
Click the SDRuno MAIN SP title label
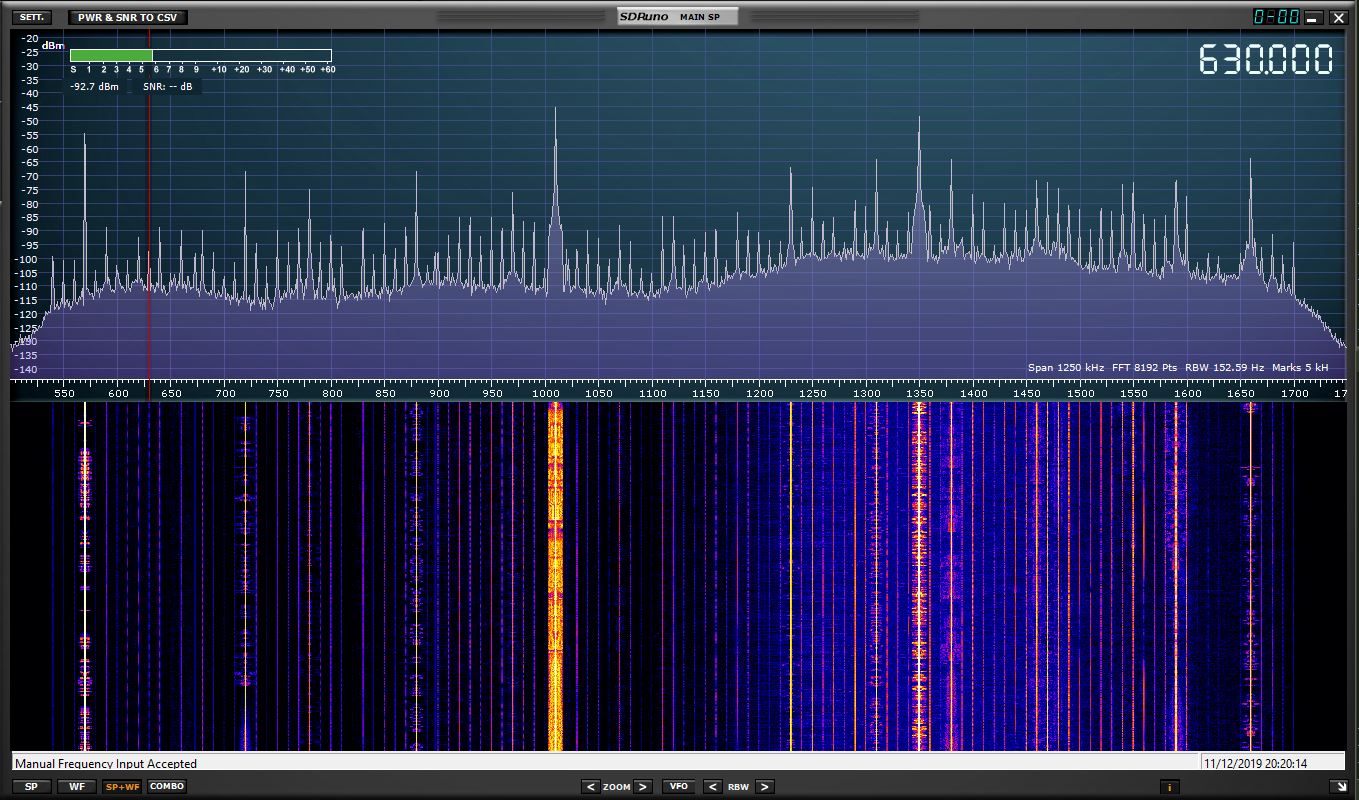point(678,17)
